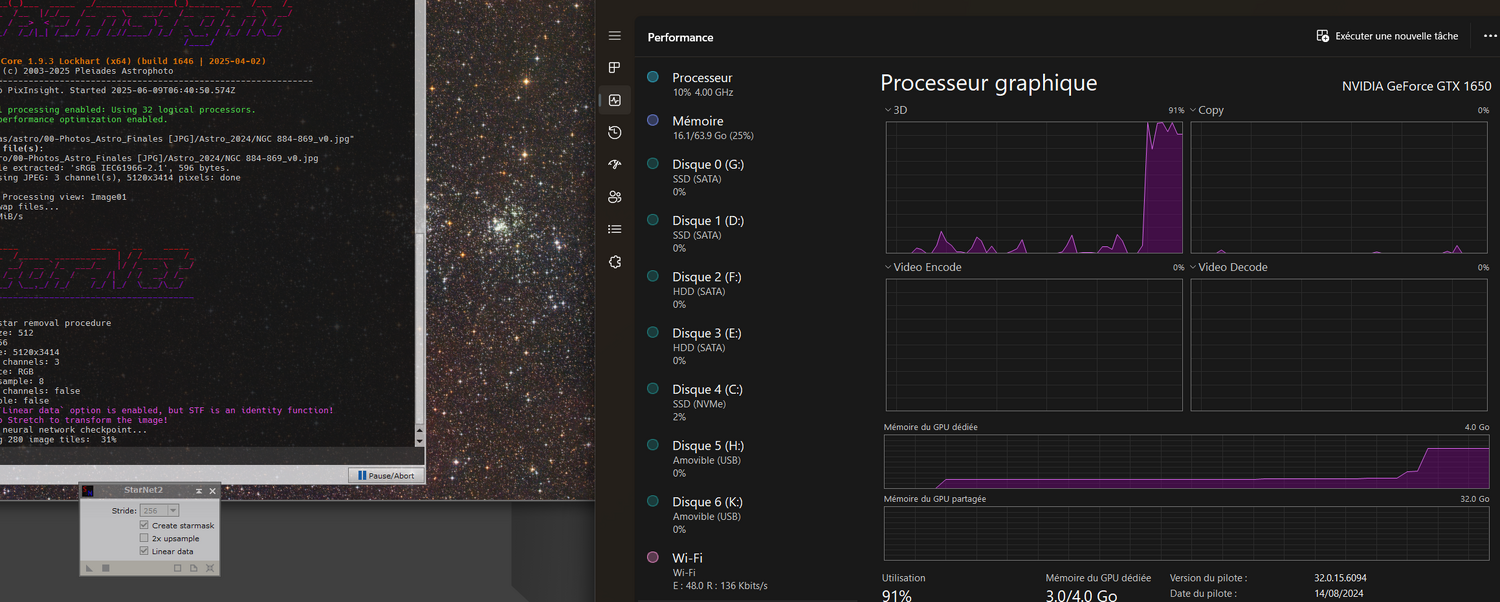Open the Users page icon
This screenshot has height=602, width=1500.
coord(615,197)
